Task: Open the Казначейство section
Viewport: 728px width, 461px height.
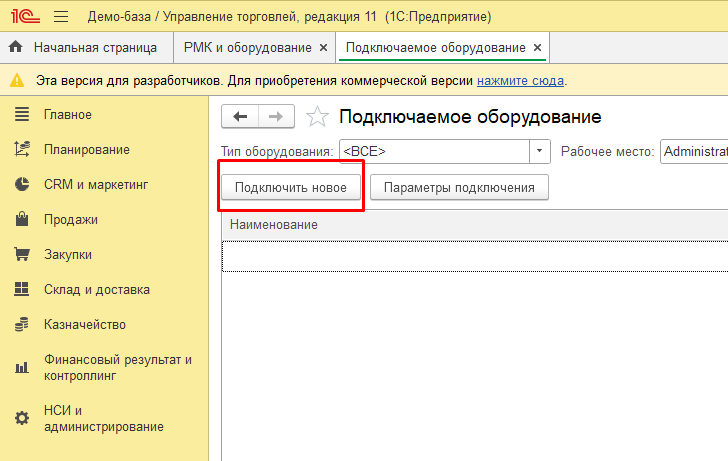Action: click(x=84, y=325)
